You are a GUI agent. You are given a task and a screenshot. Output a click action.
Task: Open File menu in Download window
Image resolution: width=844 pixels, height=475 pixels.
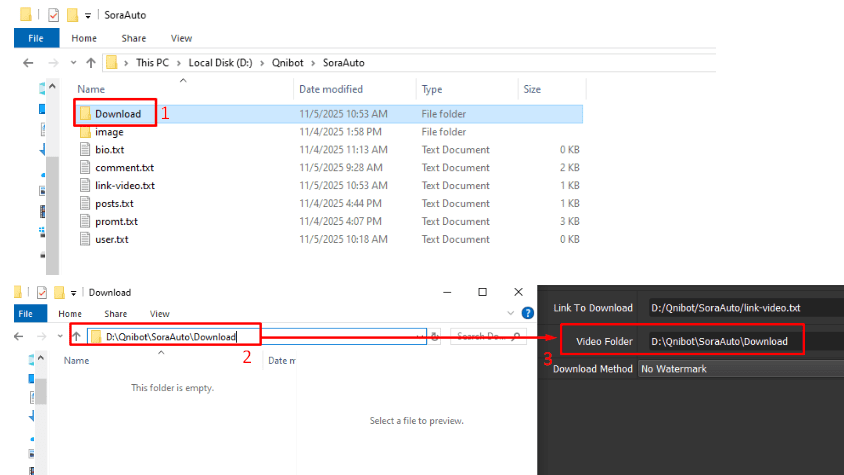[26, 313]
